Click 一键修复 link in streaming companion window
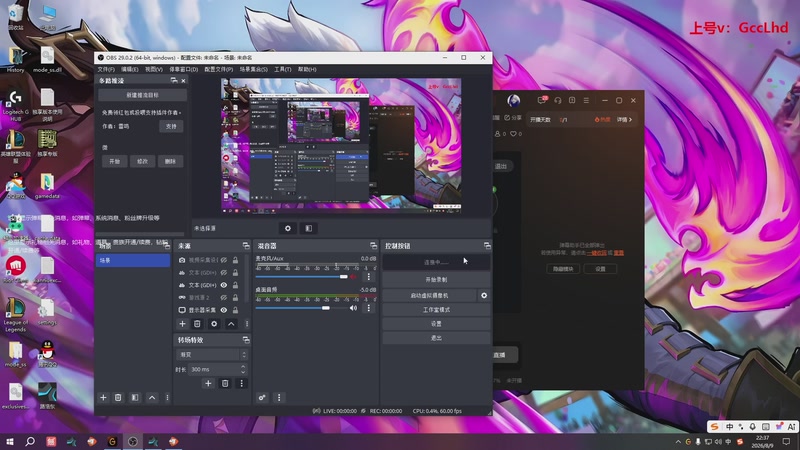Viewport: 800px width, 450px height. point(596,253)
